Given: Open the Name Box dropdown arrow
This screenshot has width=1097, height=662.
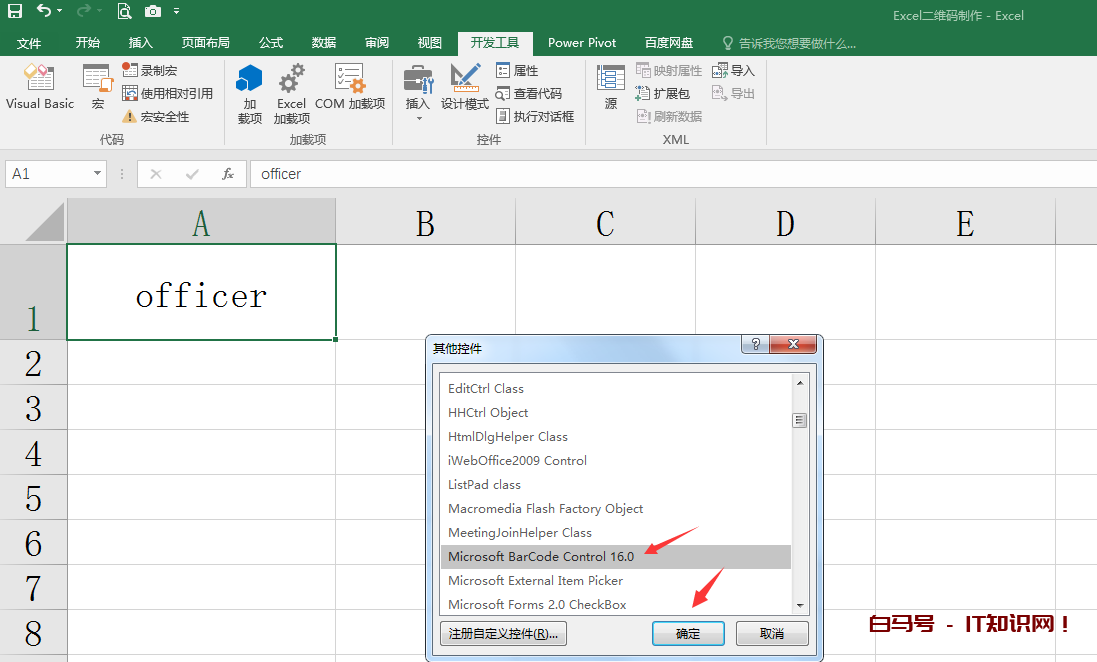Looking at the screenshot, I should [97, 174].
